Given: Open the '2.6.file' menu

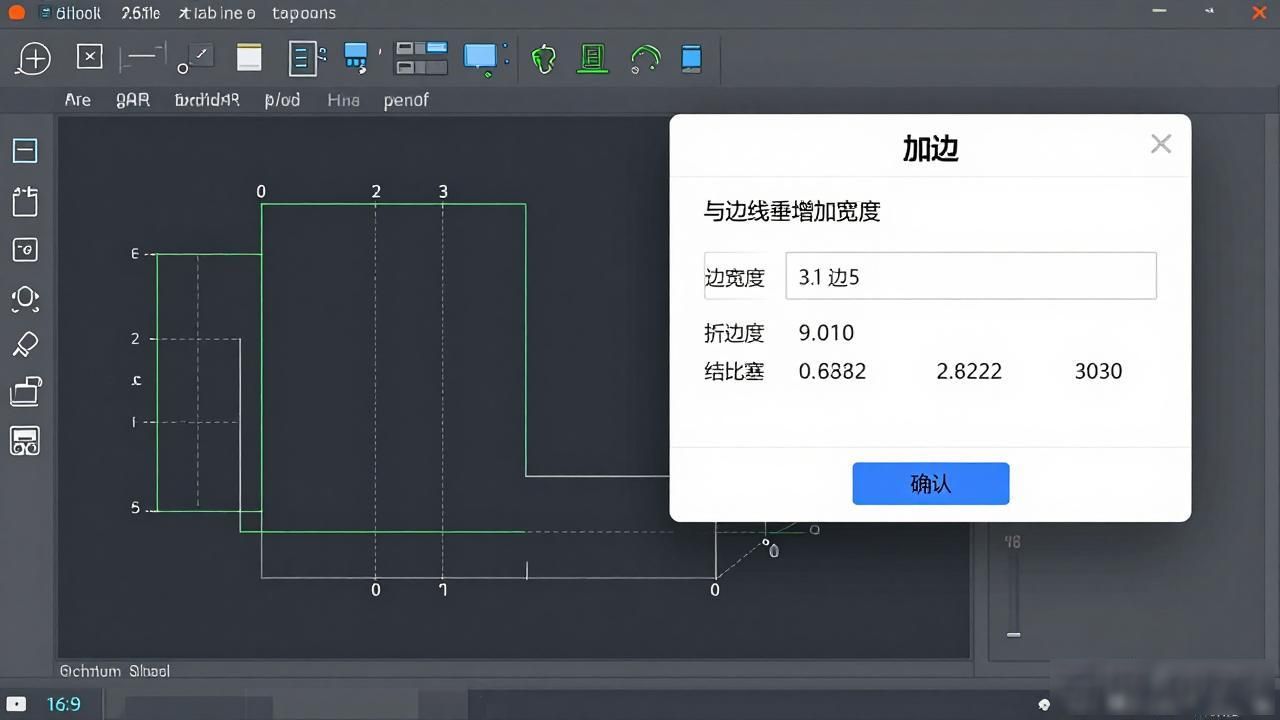Looking at the screenshot, I should 141,13.
